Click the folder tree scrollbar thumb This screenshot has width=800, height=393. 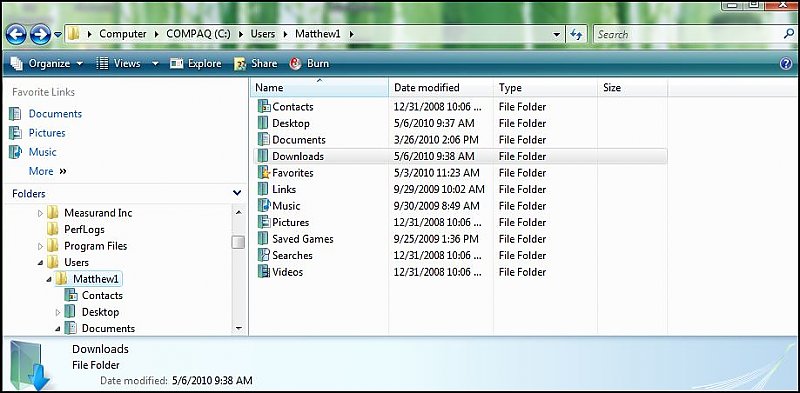coord(238,242)
